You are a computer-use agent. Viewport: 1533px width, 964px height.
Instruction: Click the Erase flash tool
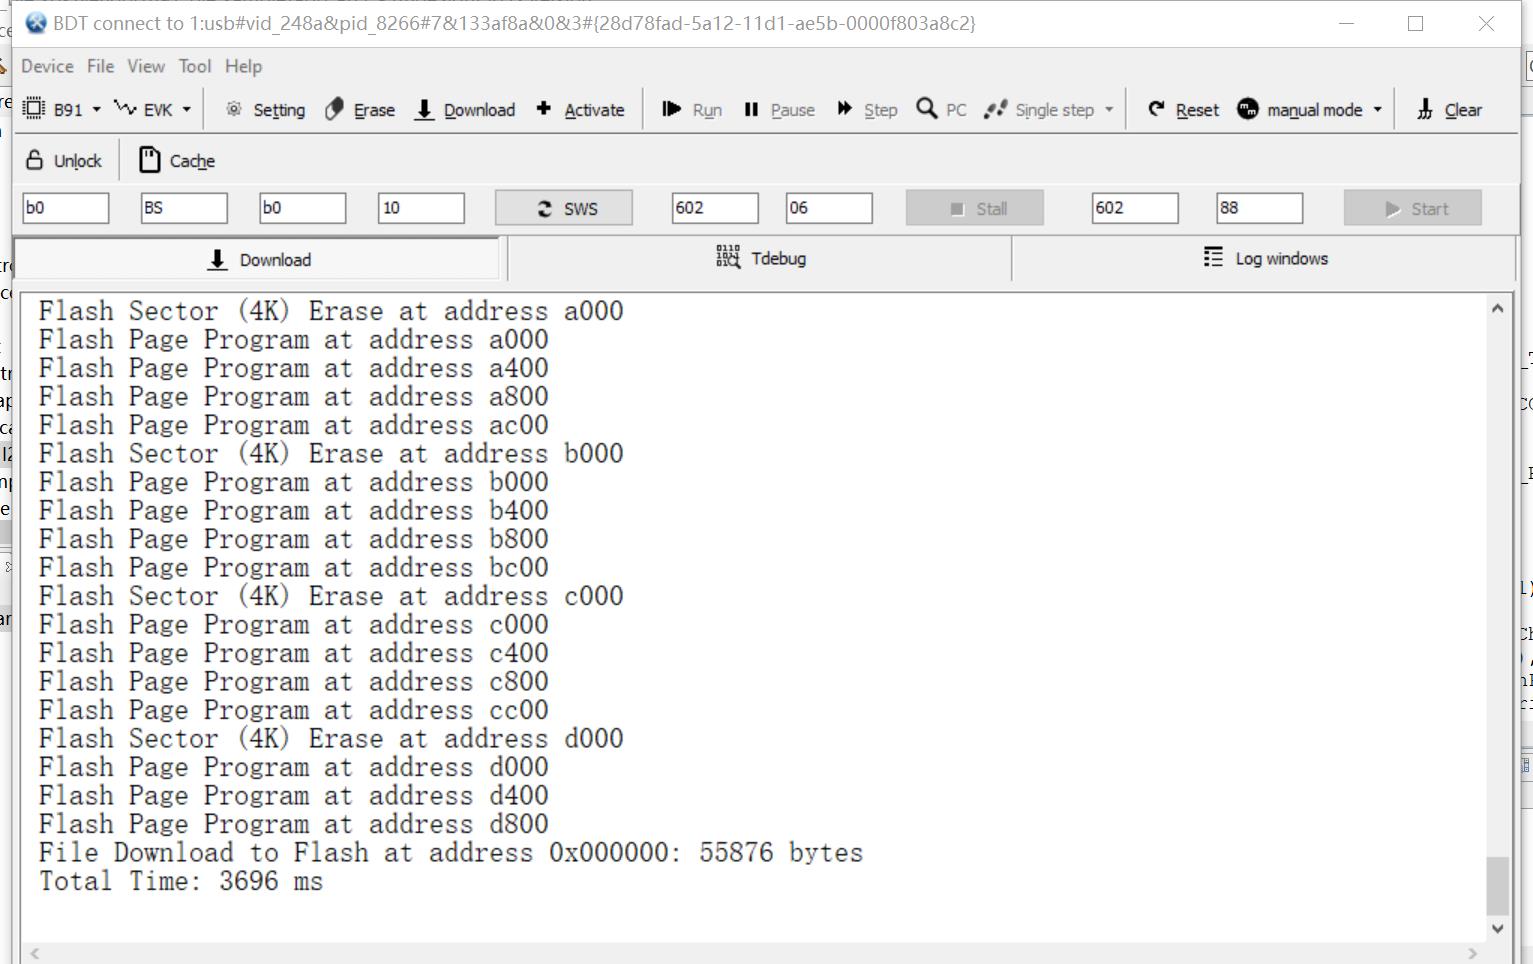coord(360,109)
